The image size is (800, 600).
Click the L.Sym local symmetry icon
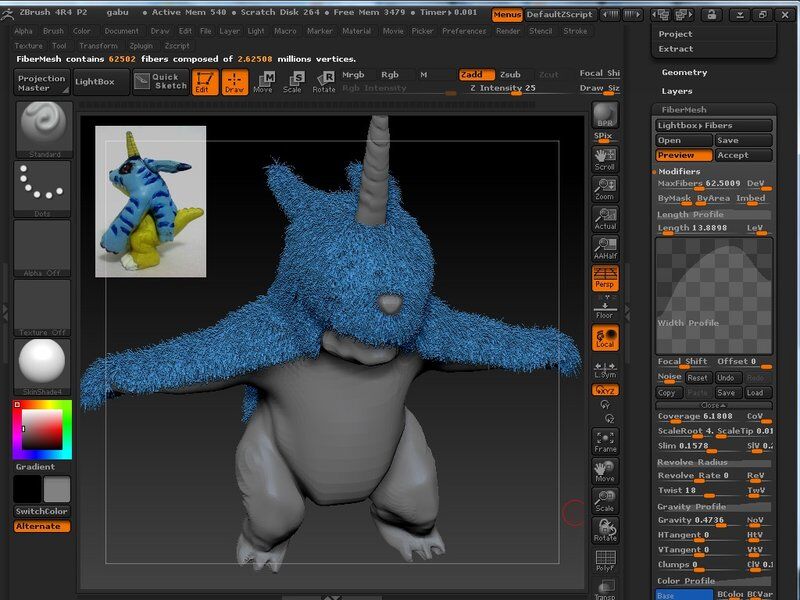605,370
